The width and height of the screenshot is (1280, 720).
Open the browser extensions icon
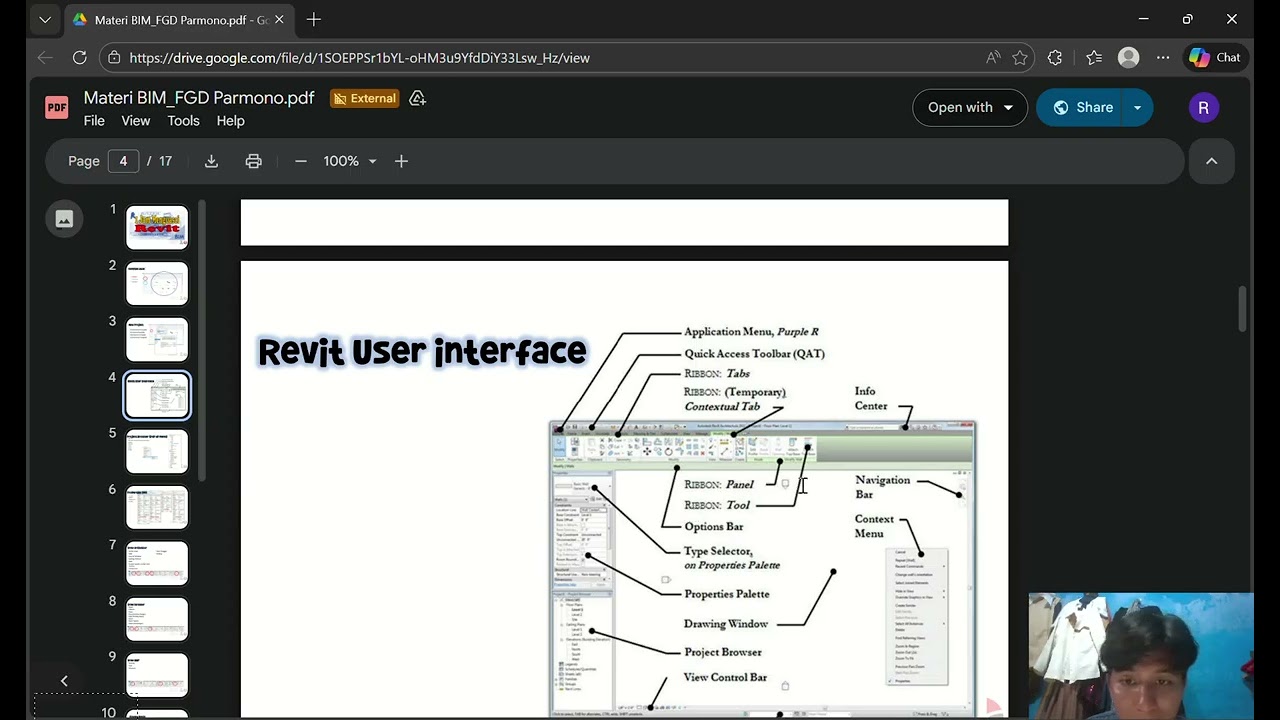click(1055, 58)
